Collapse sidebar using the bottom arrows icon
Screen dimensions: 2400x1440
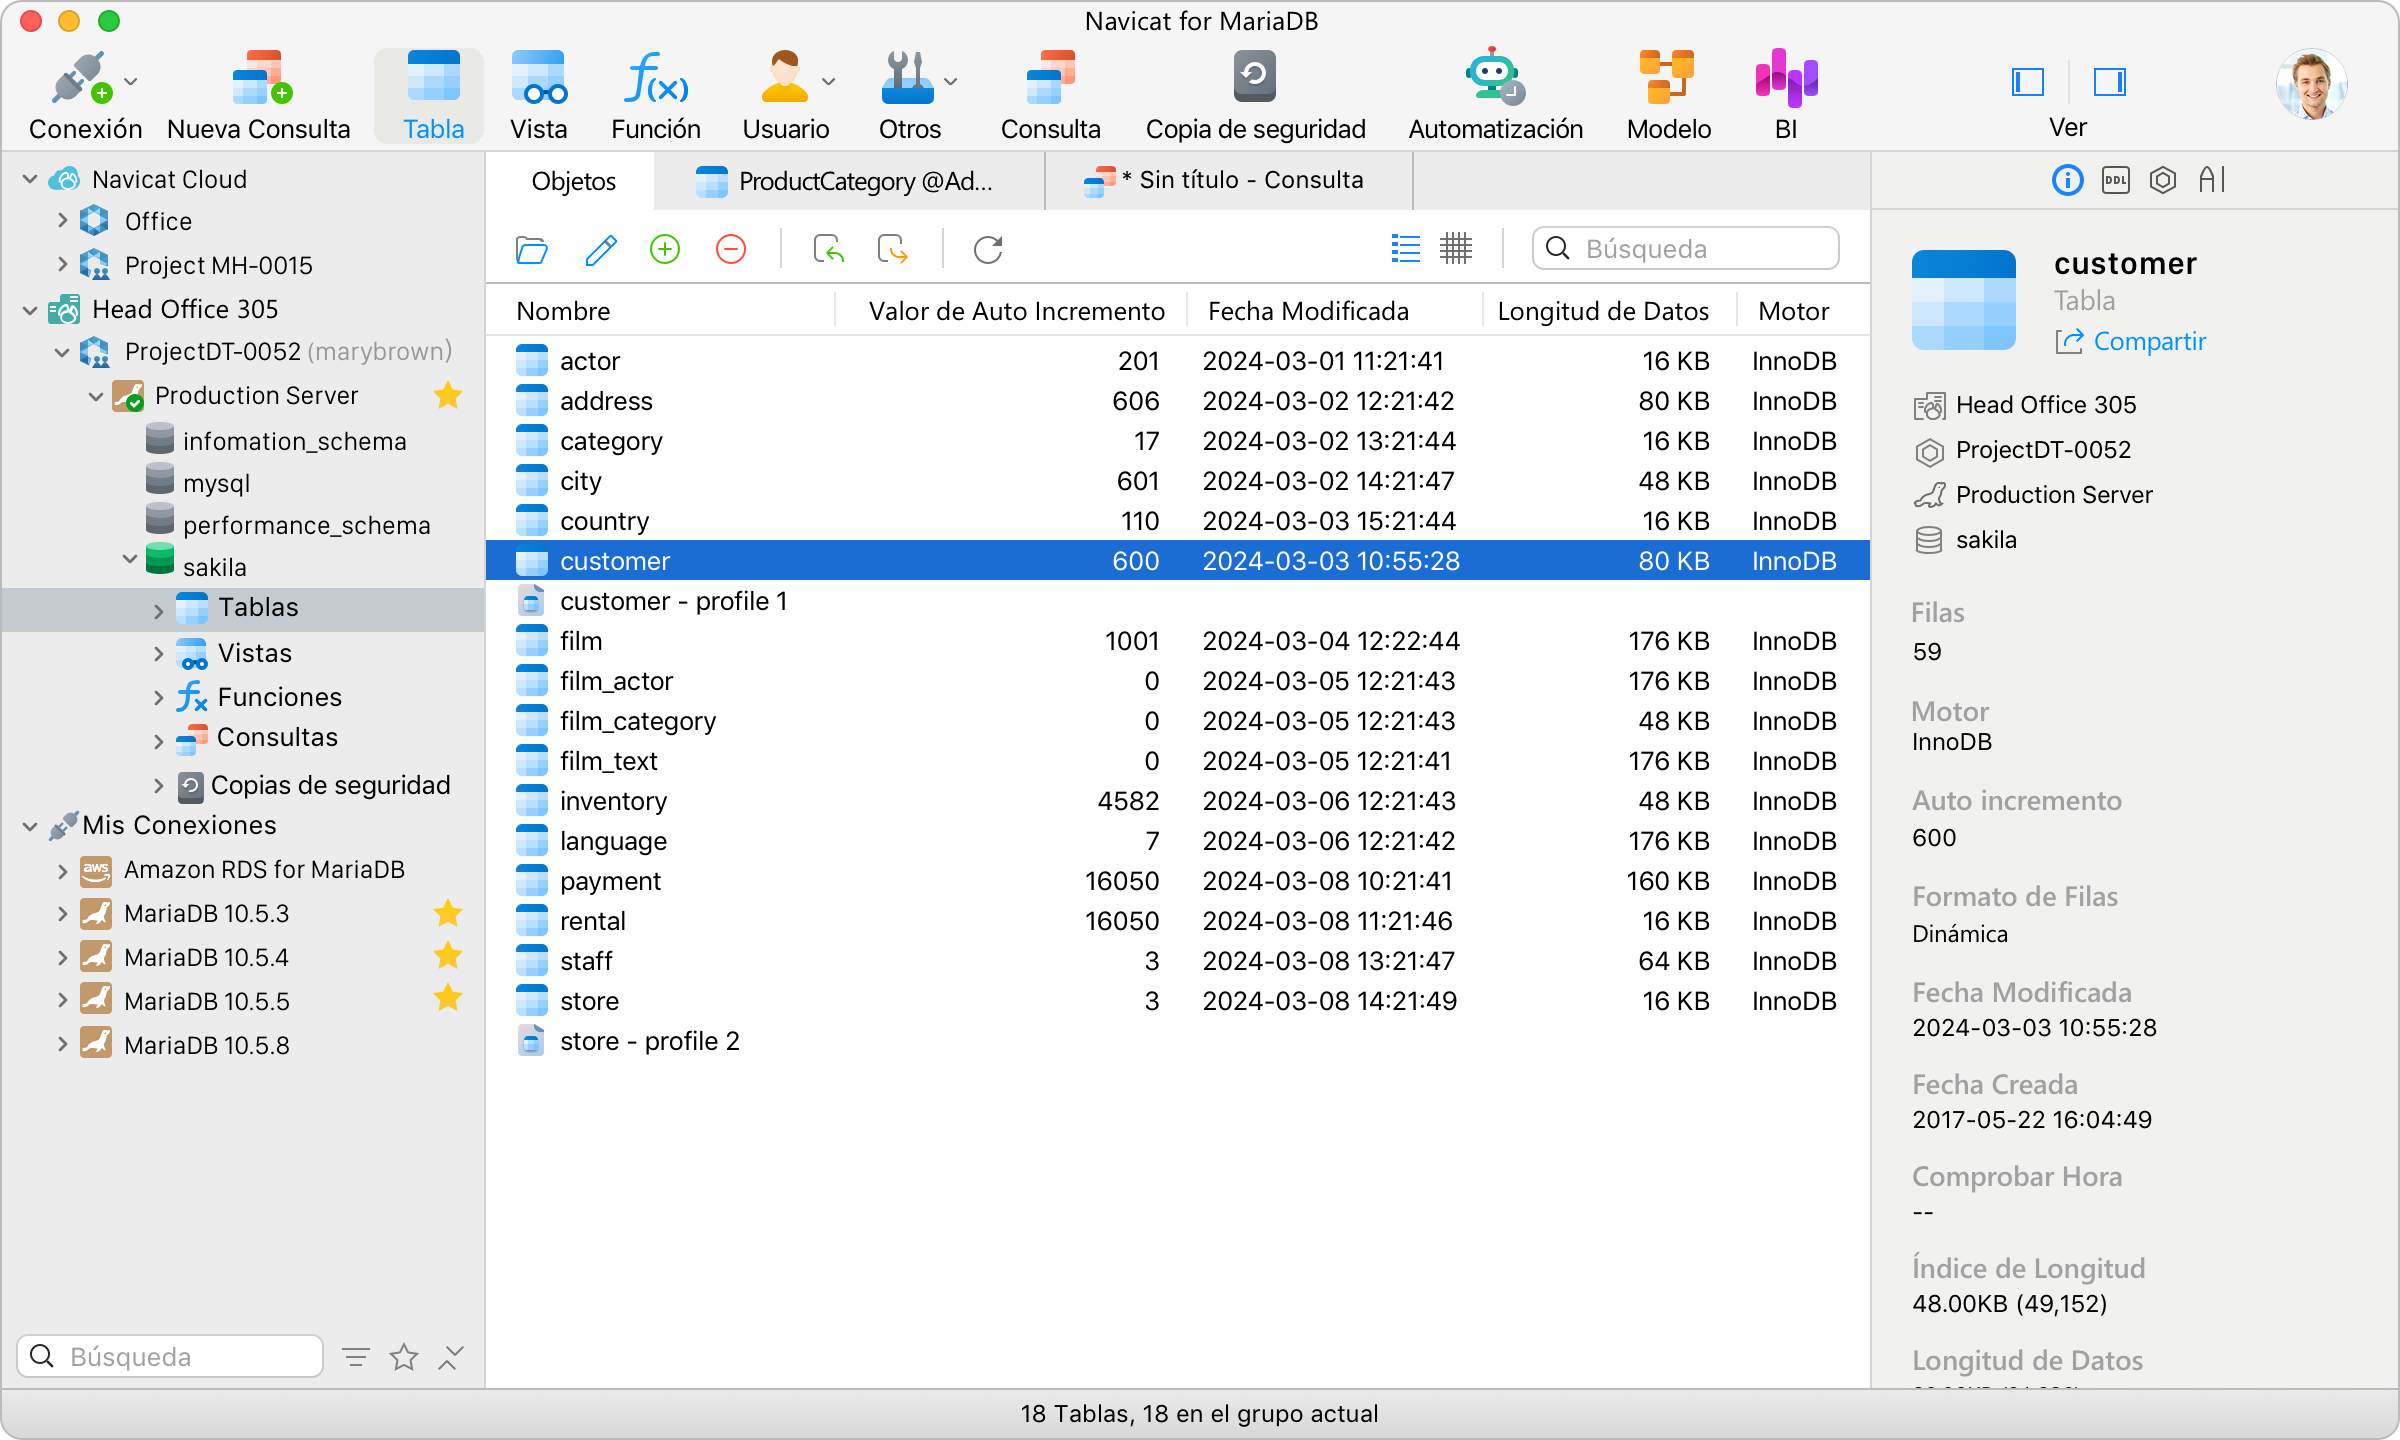tap(451, 1357)
